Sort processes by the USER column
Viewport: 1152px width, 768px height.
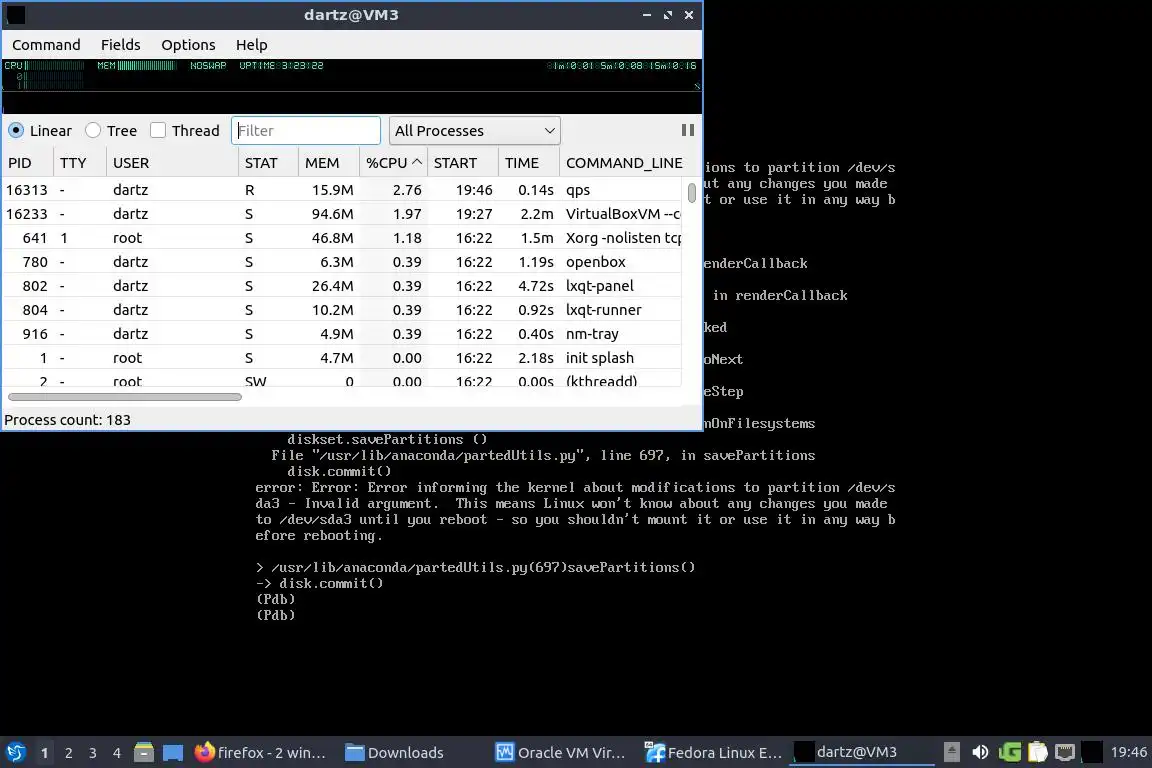pos(172,163)
